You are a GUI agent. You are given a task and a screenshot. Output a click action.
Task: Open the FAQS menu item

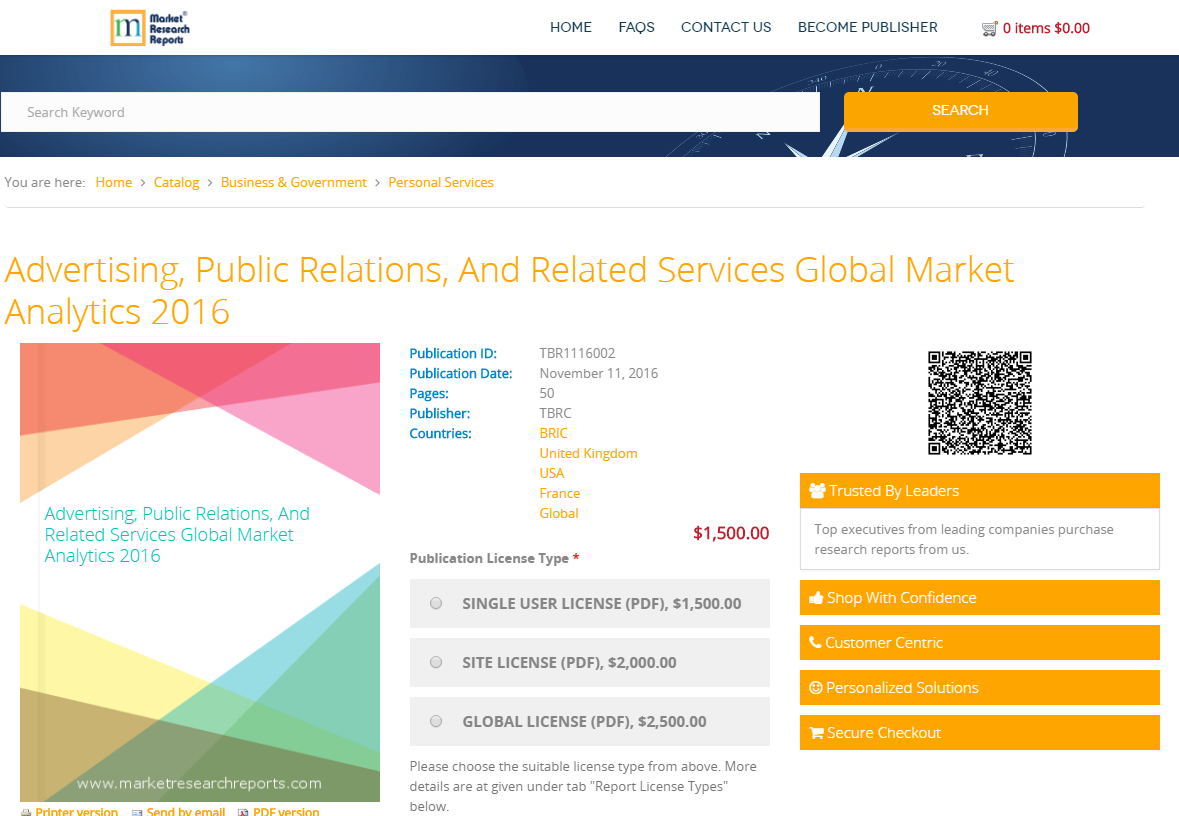pyautogui.click(x=636, y=27)
